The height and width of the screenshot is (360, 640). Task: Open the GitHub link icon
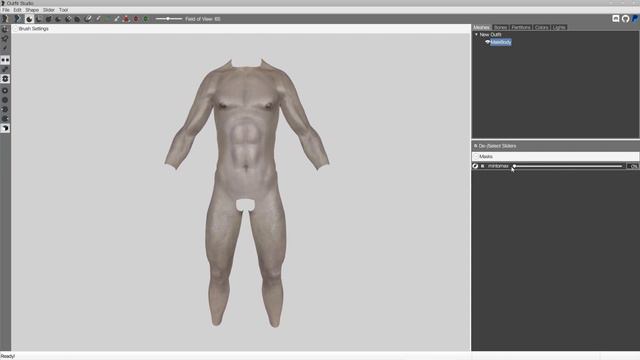pos(625,19)
